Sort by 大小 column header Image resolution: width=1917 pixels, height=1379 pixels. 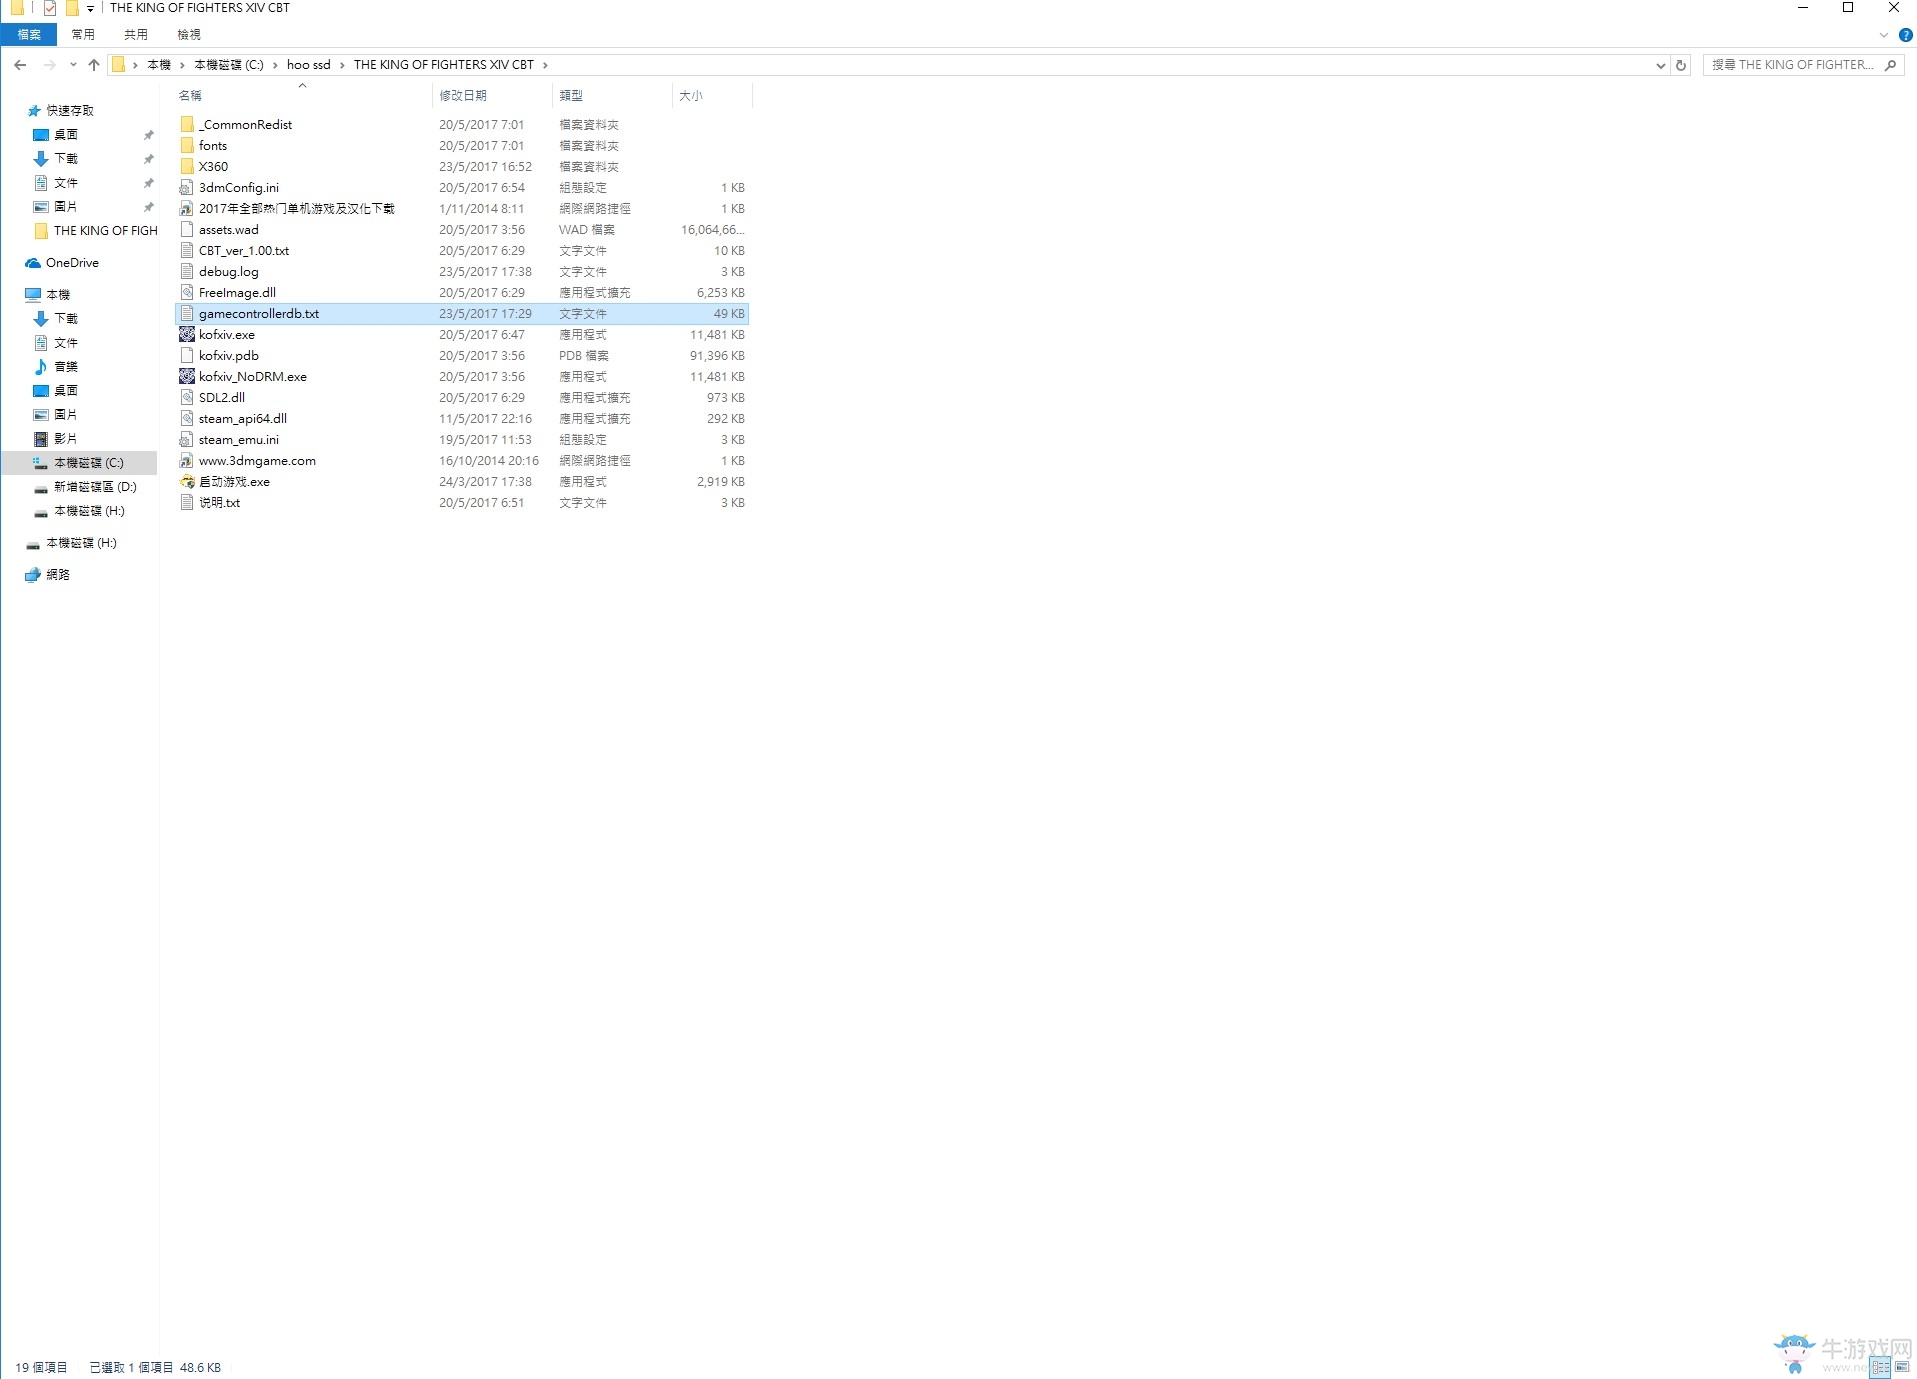pos(712,96)
